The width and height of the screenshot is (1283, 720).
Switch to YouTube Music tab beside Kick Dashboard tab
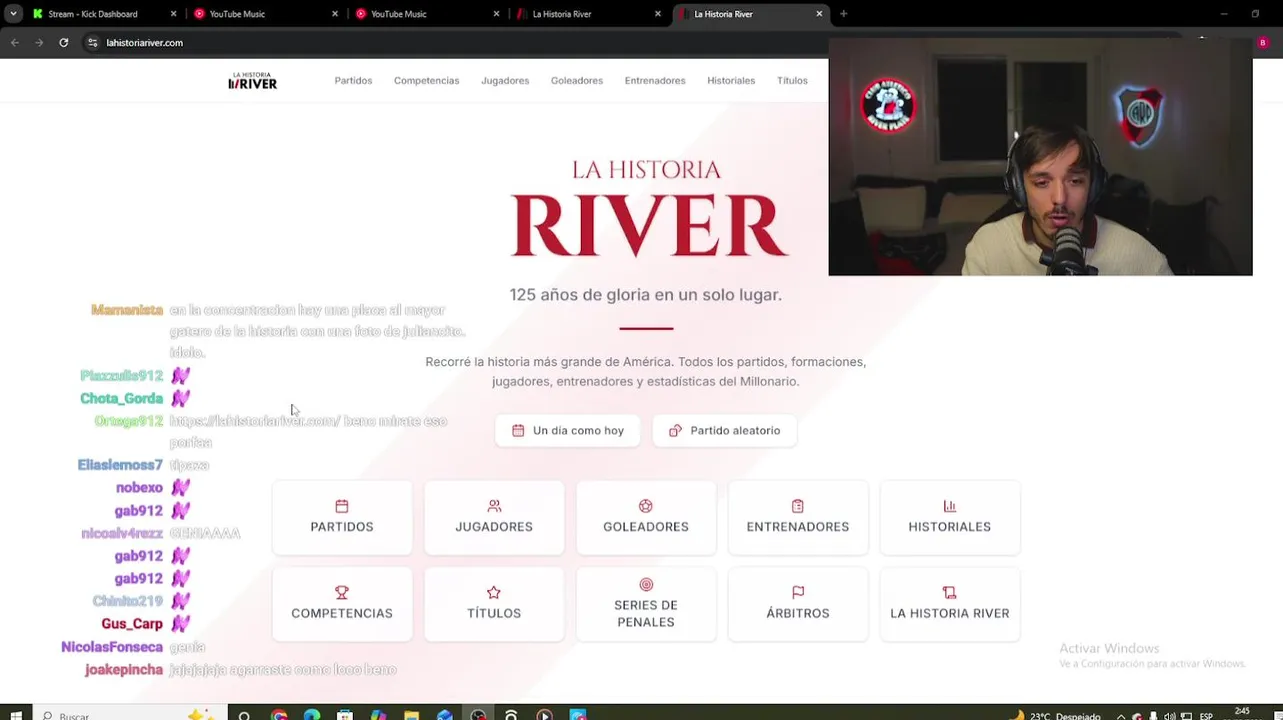263,14
